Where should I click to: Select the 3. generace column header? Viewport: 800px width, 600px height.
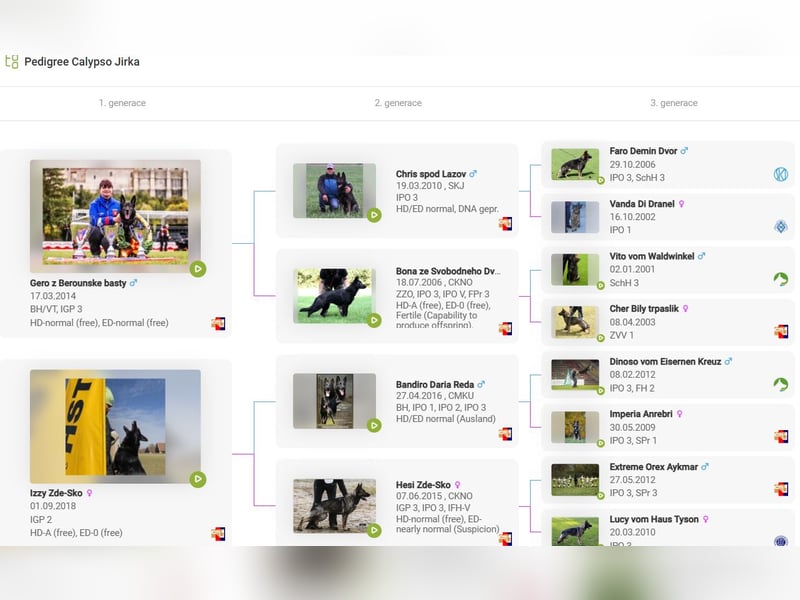point(673,103)
